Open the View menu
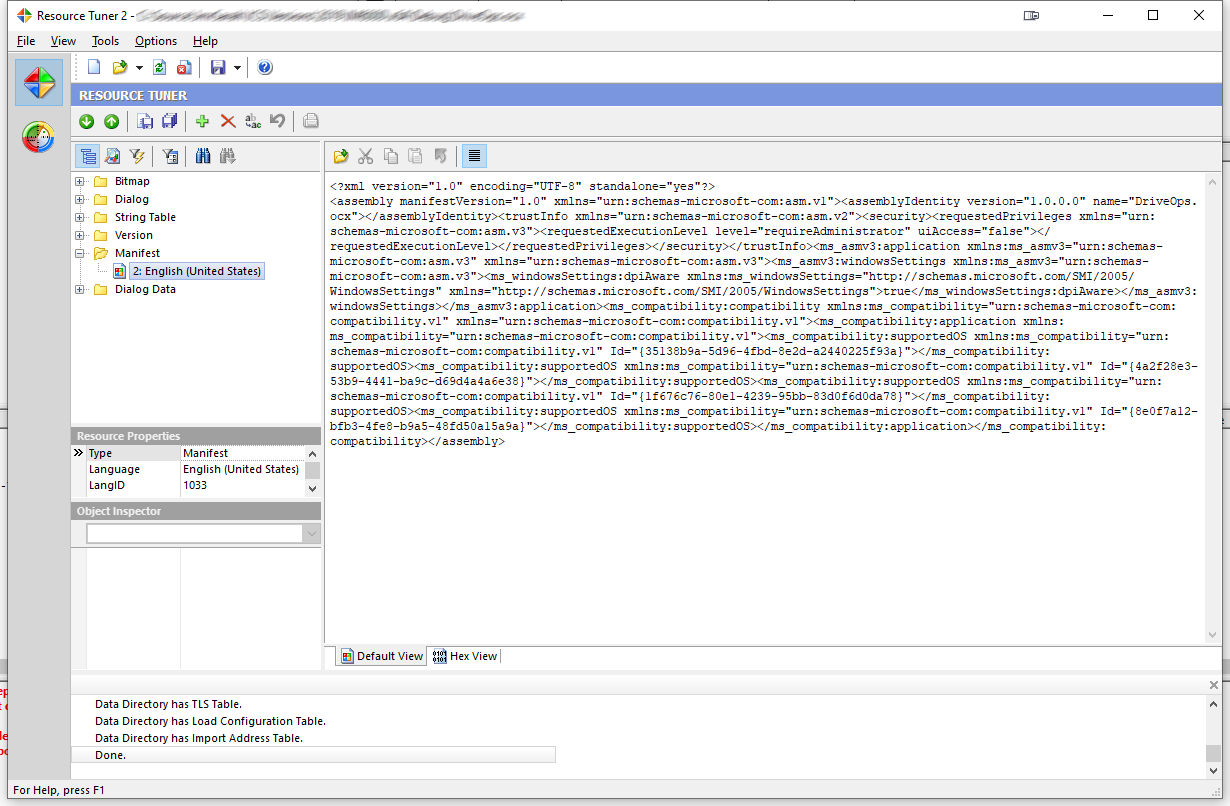Viewport: 1230px width, 806px height. 63,41
